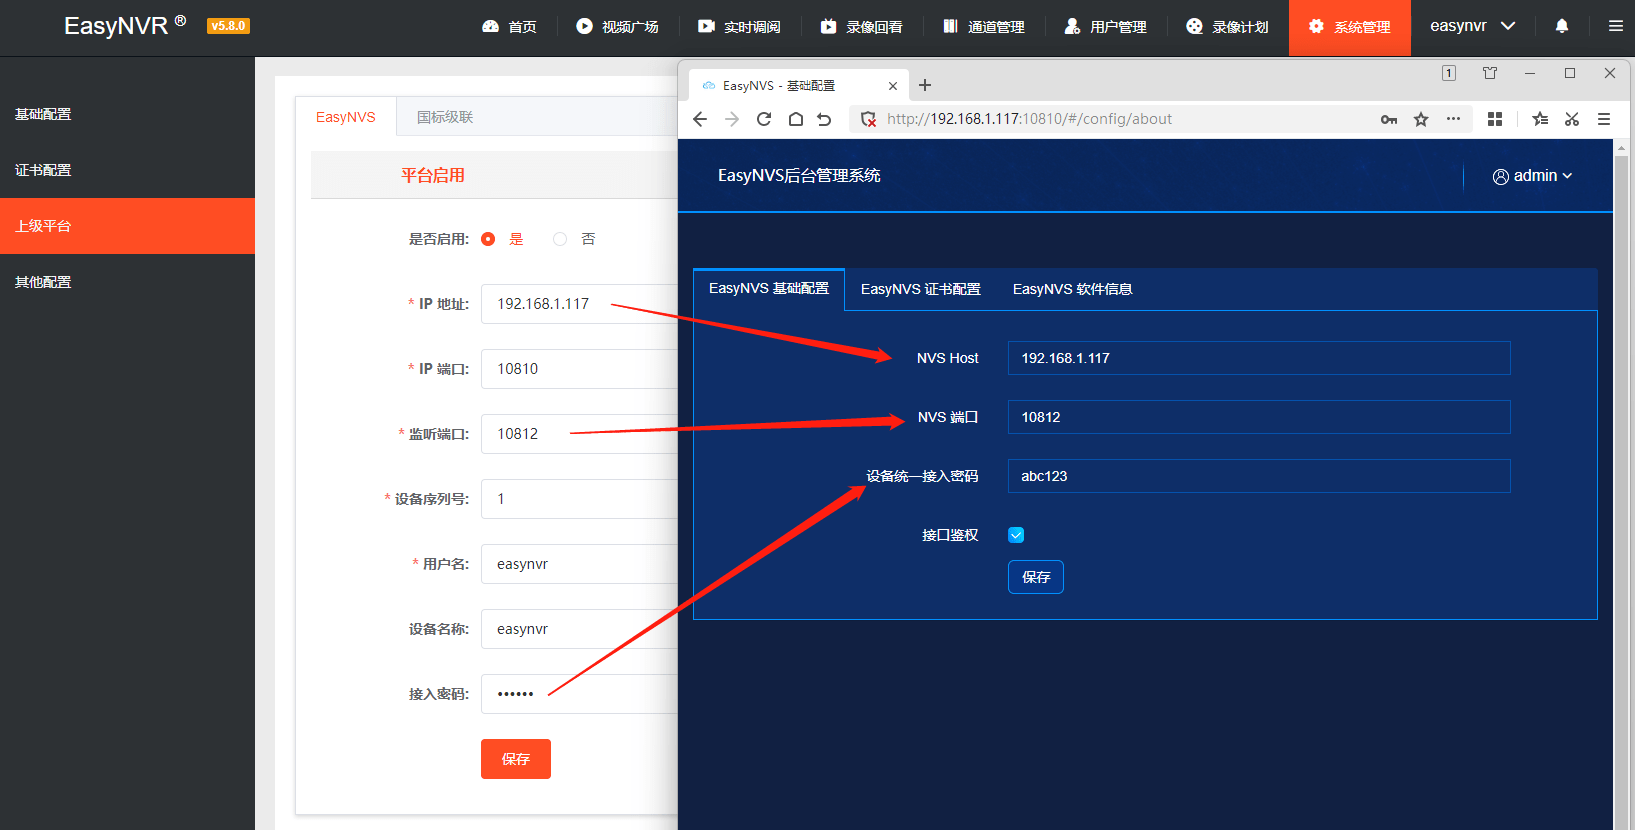The image size is (1635, 830).
Task: Open 录像回看 playback page
Action: [x=861, y=27]
